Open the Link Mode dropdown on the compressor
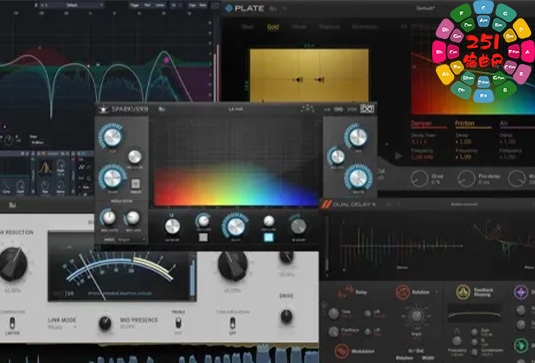 [62, 327]
